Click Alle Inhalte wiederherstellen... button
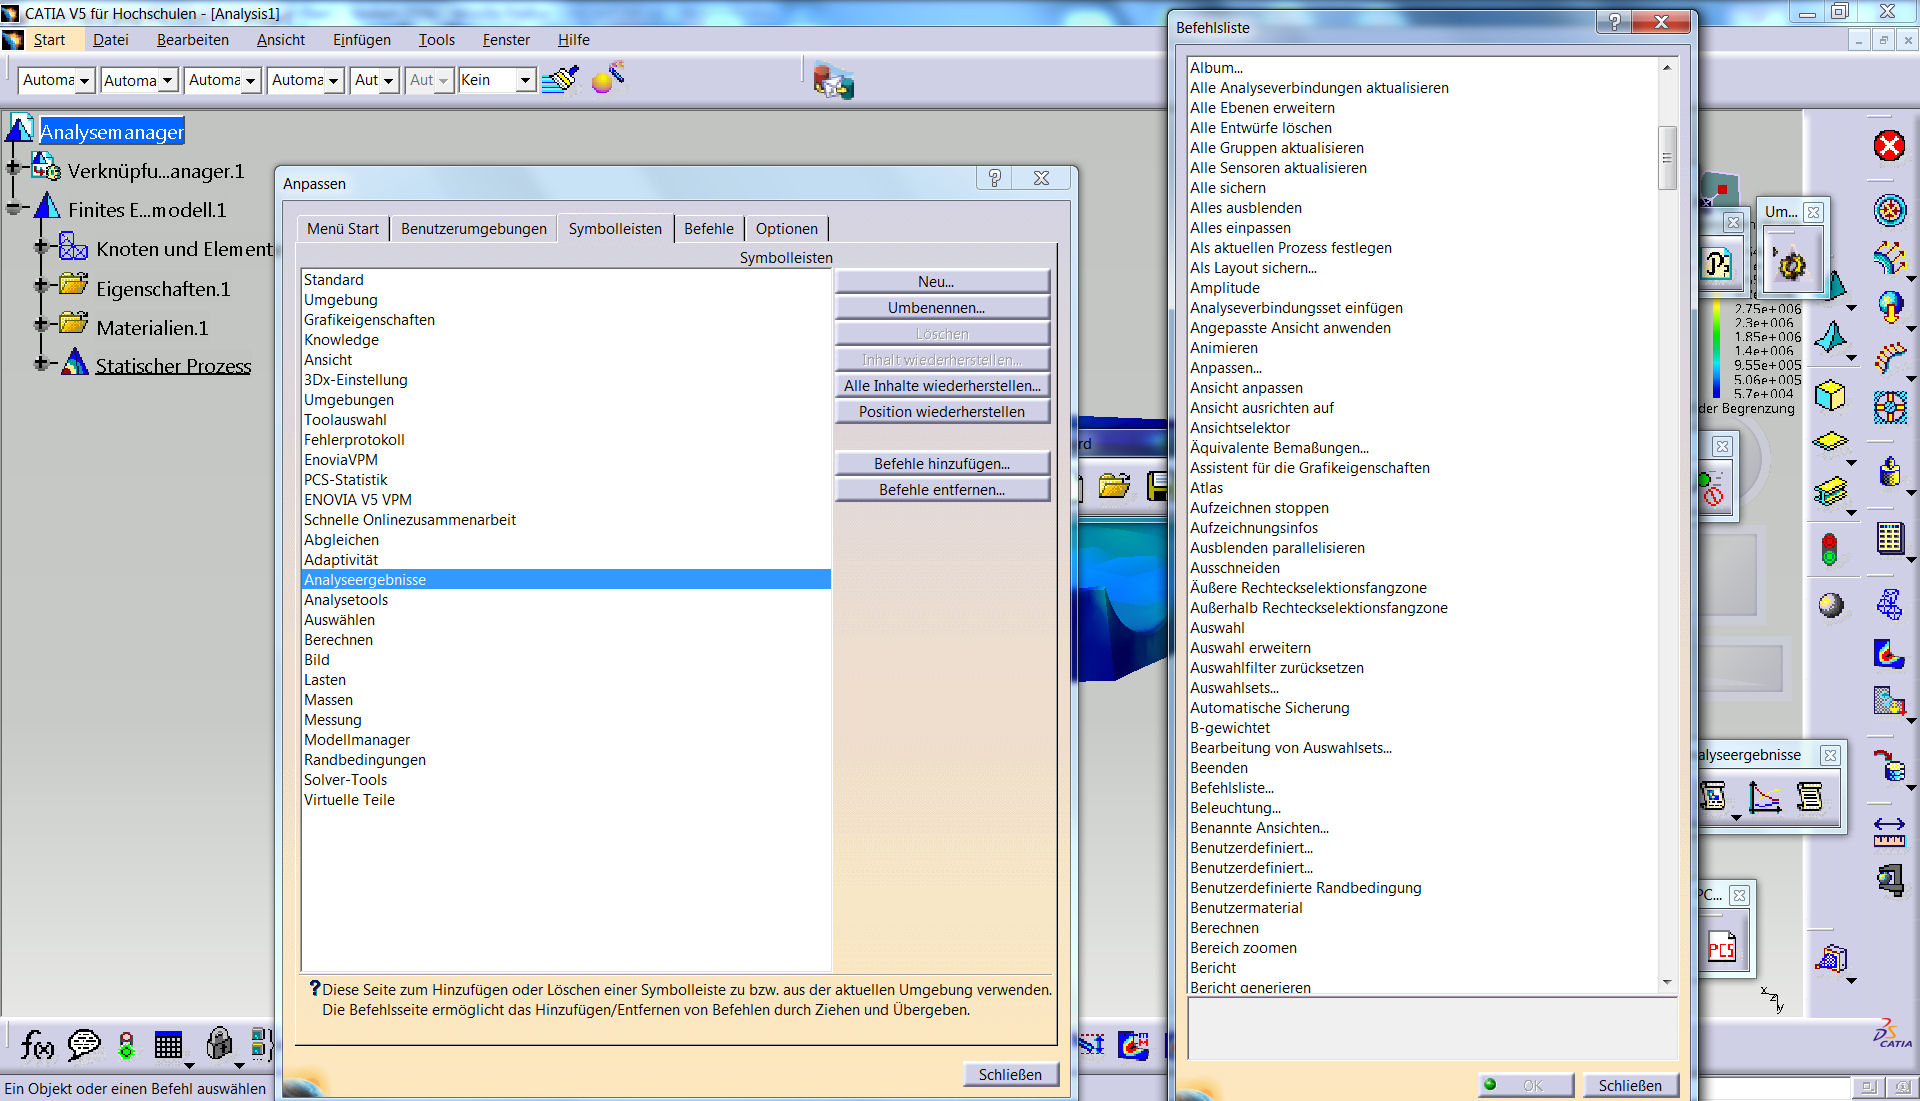Image resolution: width=1920 pixels, height=1101 pixels. 942,386
